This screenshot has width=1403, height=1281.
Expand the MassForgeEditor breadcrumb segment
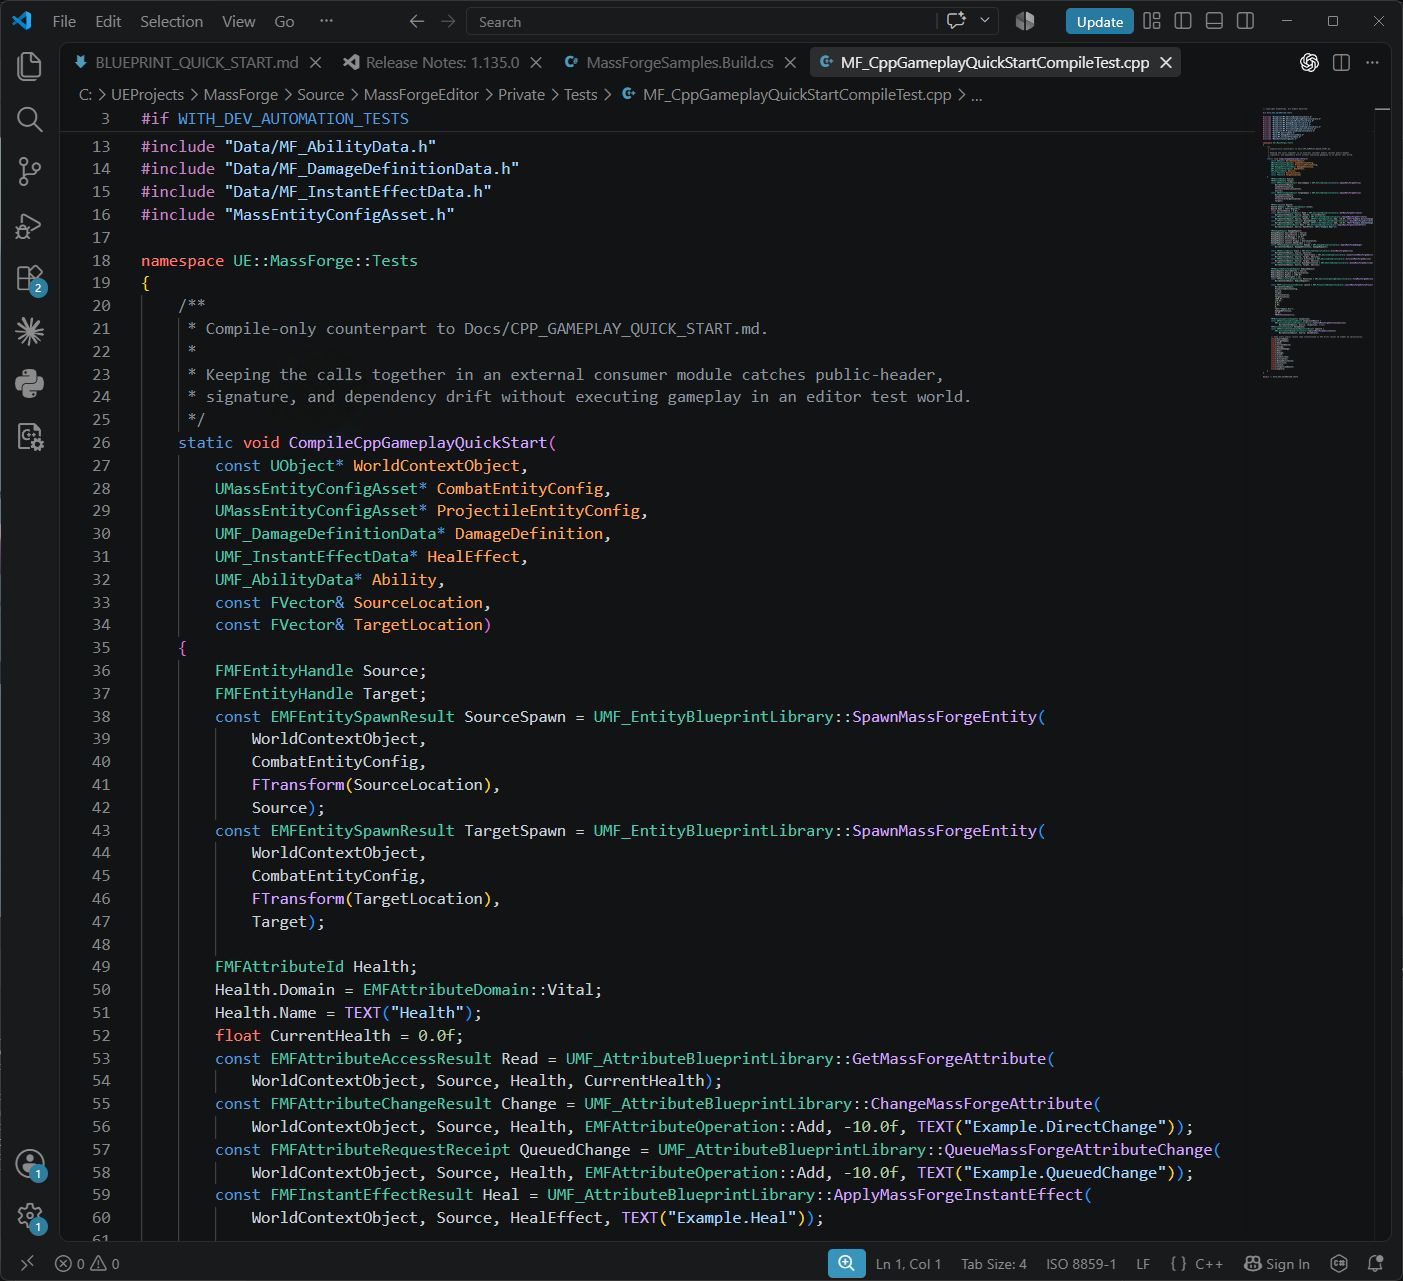pos(421,94)
